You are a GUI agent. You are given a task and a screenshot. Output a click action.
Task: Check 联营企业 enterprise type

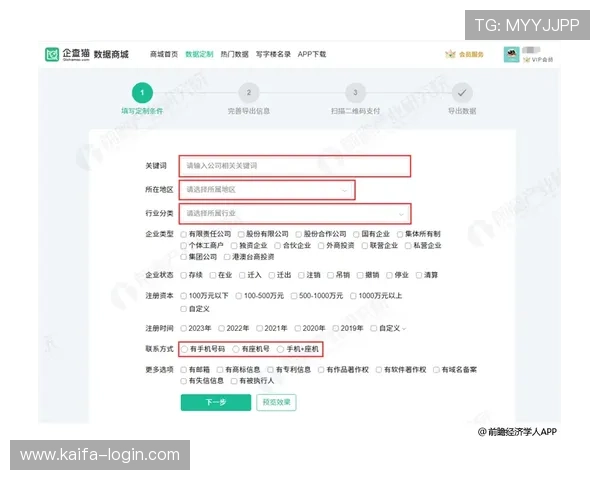[365, 245]
